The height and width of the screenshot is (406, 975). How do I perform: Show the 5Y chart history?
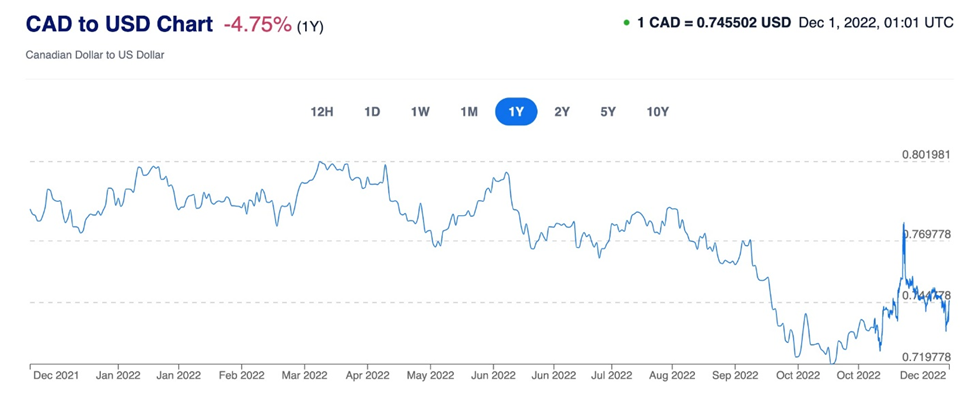[608, 111]
